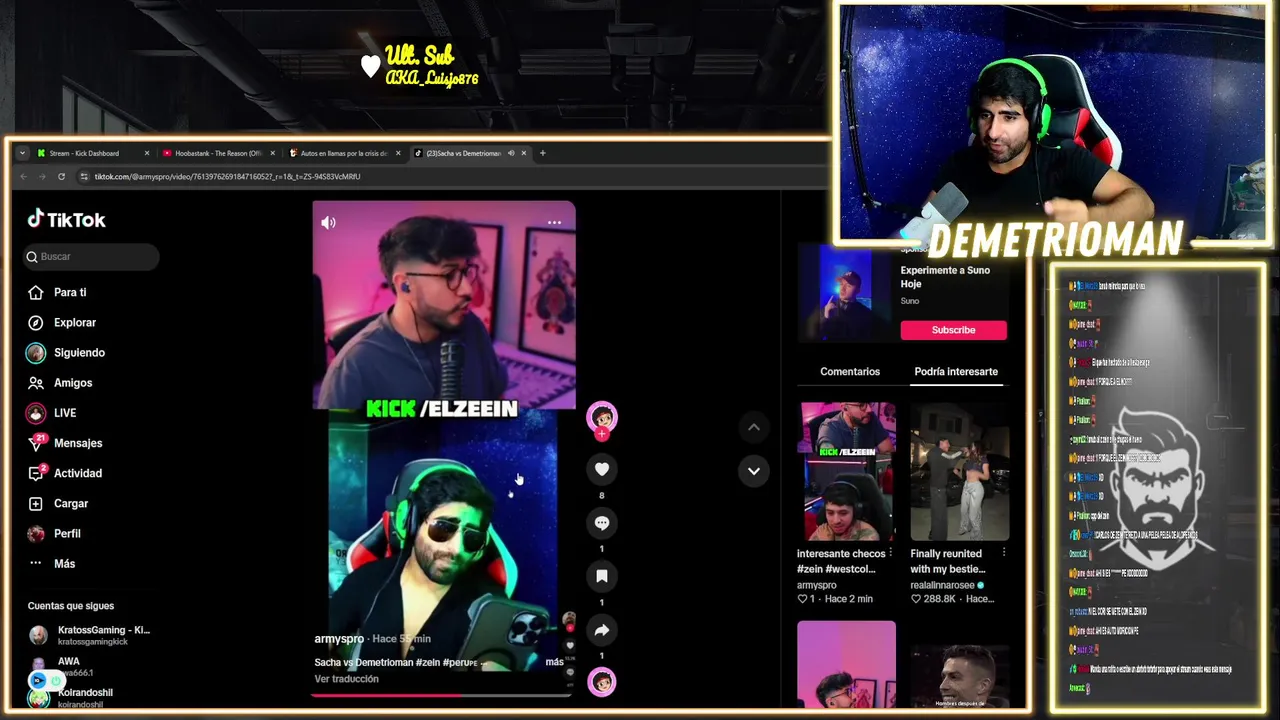
Task: Toggle video sound with speaker icon
Action: tap(328, 222)
